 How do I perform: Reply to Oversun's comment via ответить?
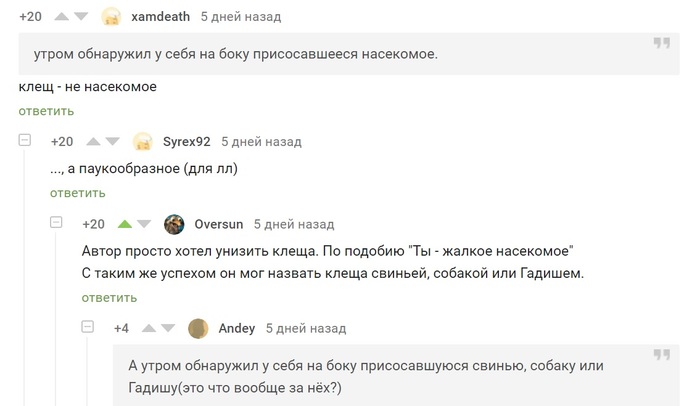pyautogui.click(x=109, y=297)
